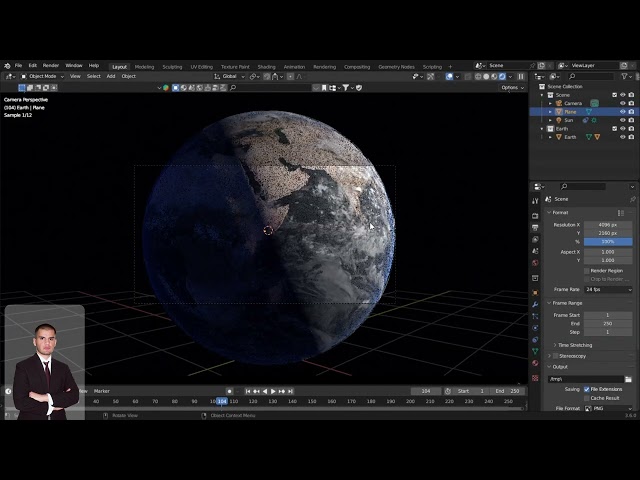
Task: Open the World properties tab
Action: [x=535, y=263]
